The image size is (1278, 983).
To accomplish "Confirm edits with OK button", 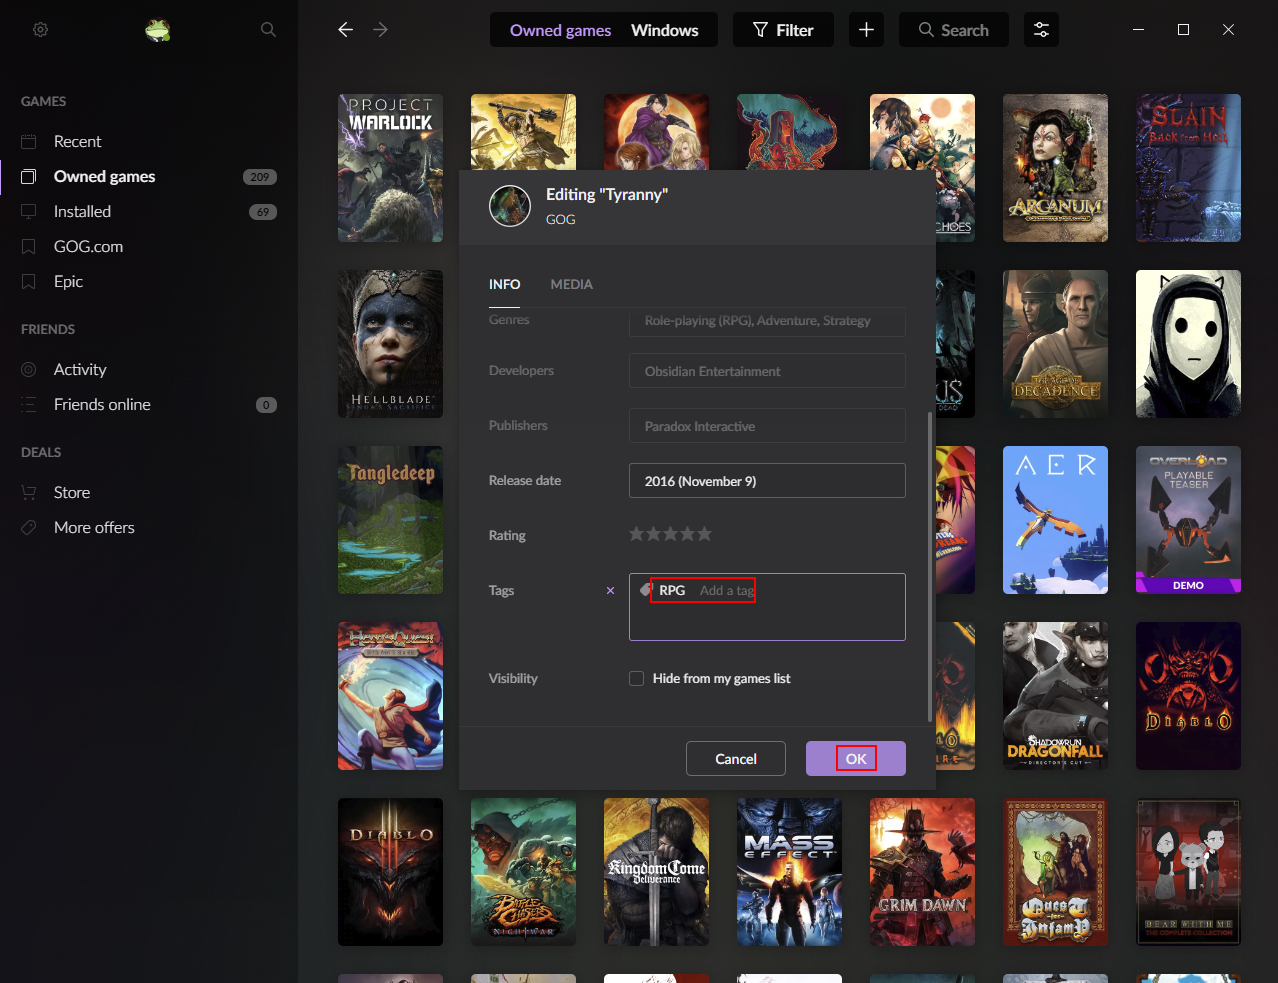I will [856, 759].
